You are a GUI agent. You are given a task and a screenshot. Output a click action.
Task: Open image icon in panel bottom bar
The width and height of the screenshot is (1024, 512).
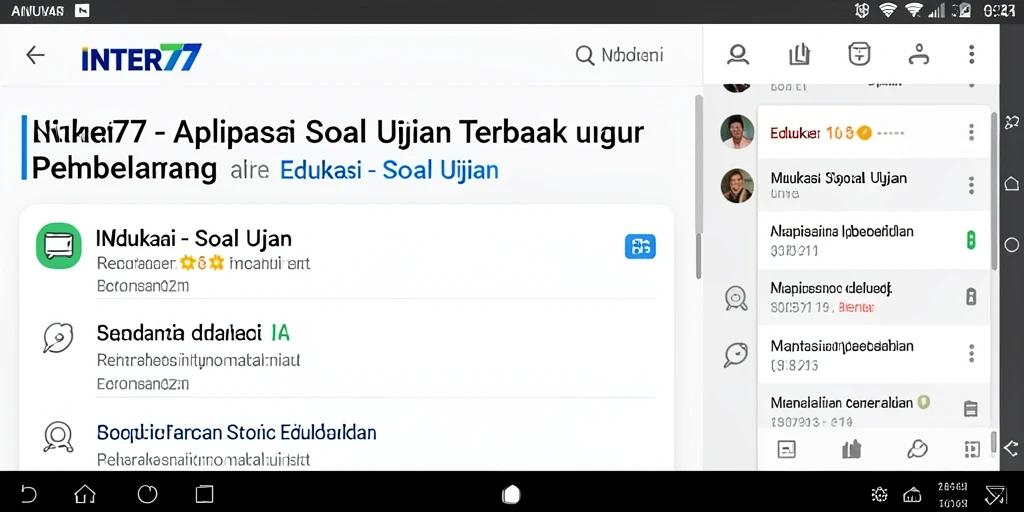point(787,449)
